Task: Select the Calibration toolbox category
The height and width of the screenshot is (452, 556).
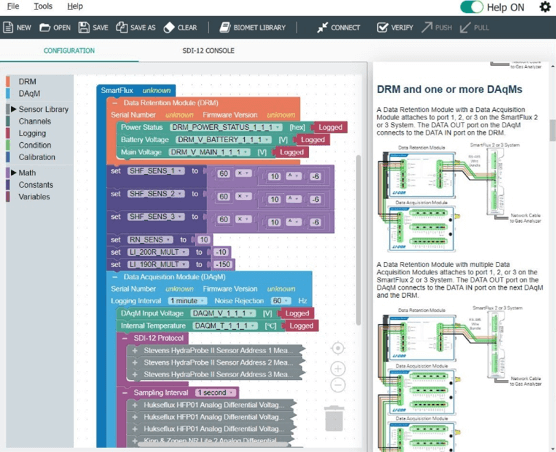Action: tap(37, 157)
